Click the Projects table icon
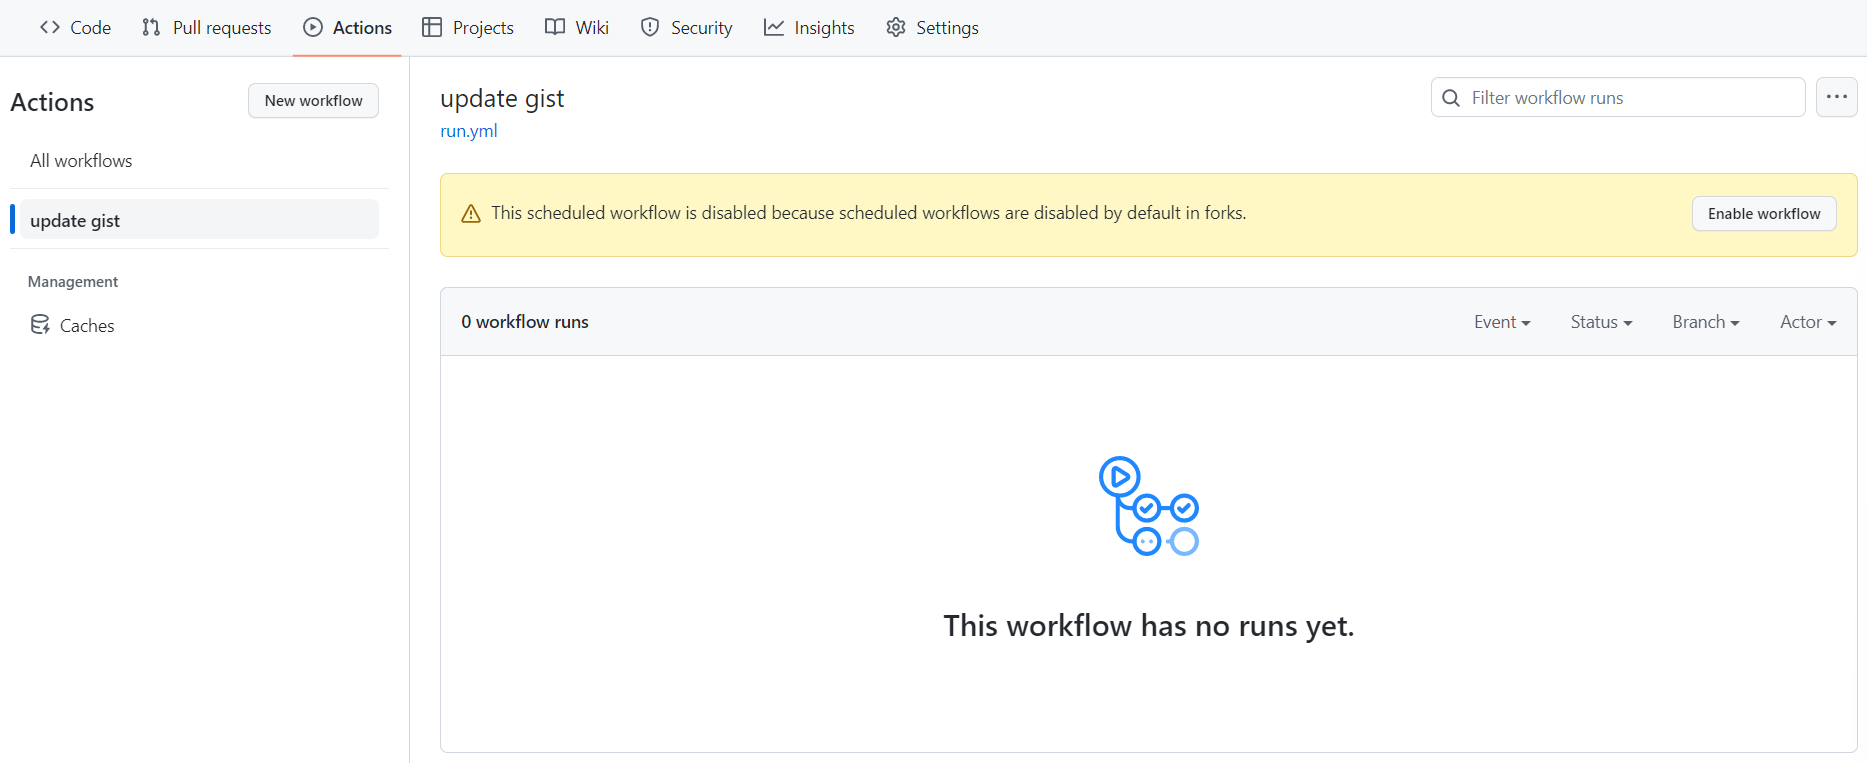The width and height of the screenshot is (1867, 763). [432, 28]
